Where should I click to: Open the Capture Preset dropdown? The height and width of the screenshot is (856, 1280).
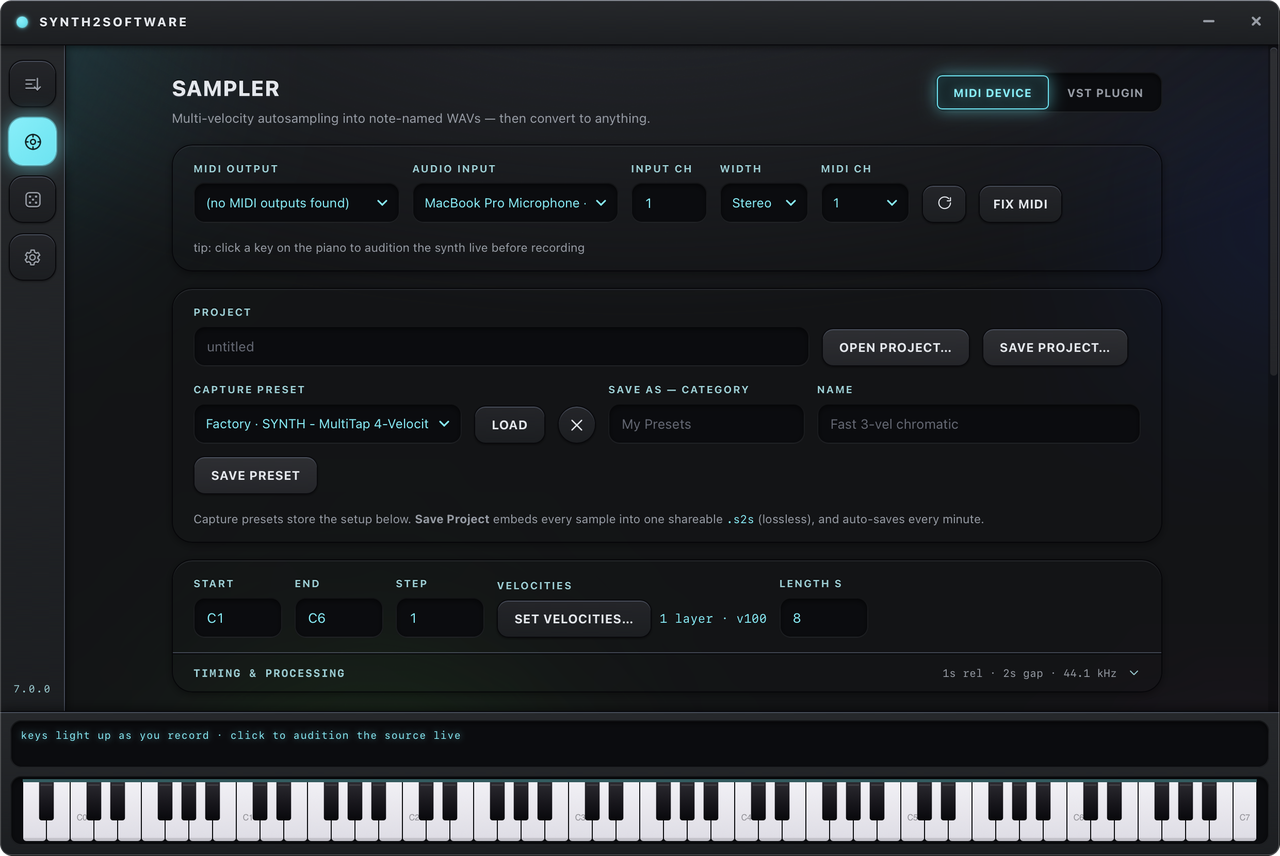point(327,424)
